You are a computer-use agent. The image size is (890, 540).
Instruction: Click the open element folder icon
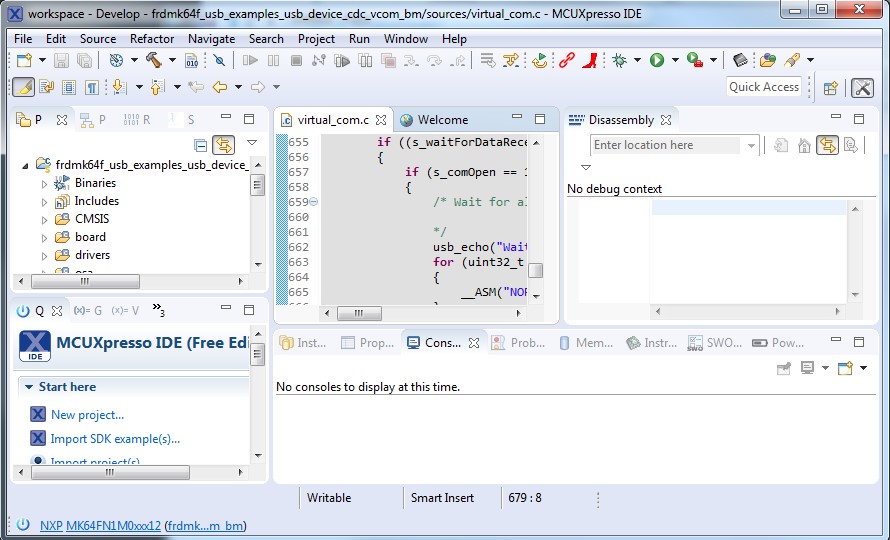click(x=767, y=60)
